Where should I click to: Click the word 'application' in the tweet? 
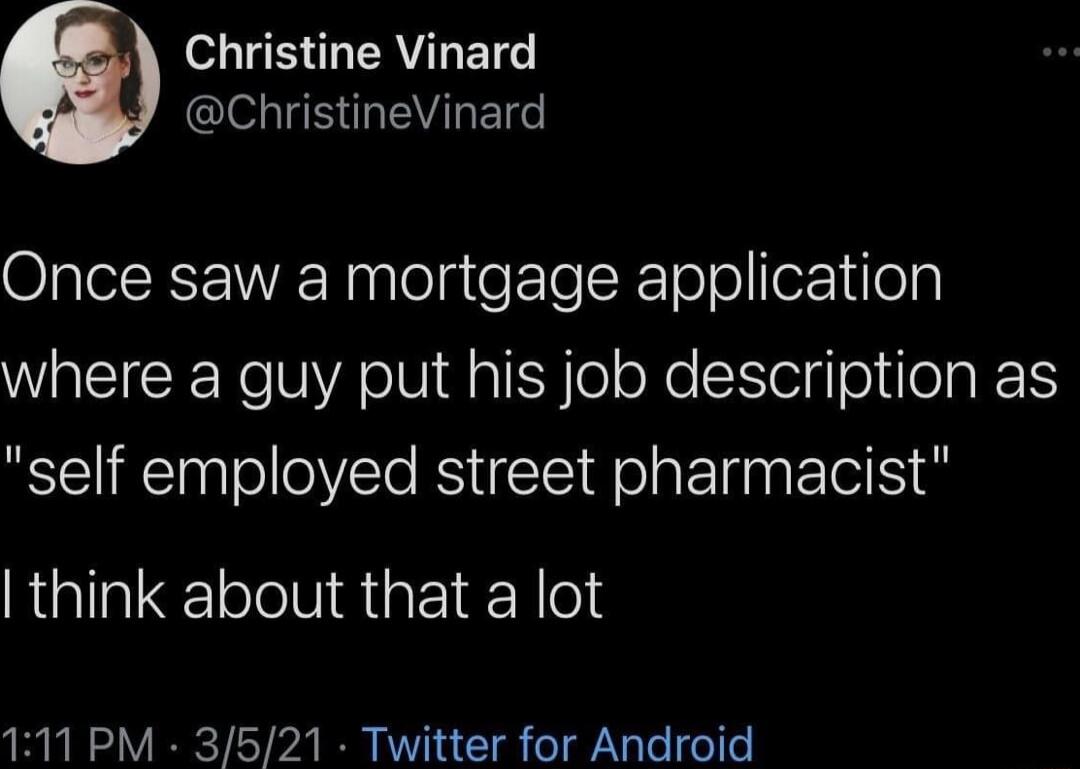coord(789,282)
